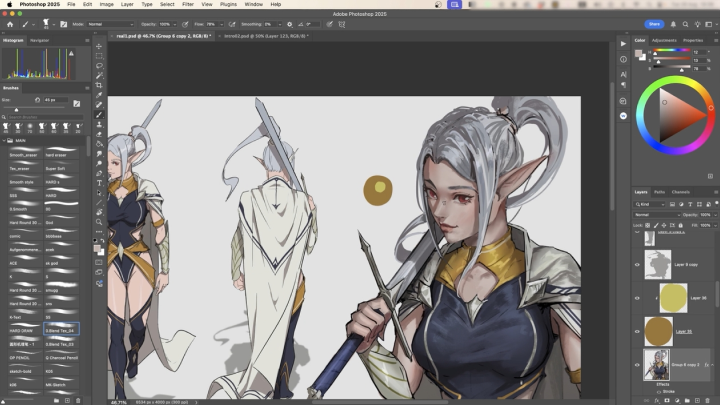720x405 pixels.
Task: Open the brush Mode dropdown
Action: tap(109, 23)
